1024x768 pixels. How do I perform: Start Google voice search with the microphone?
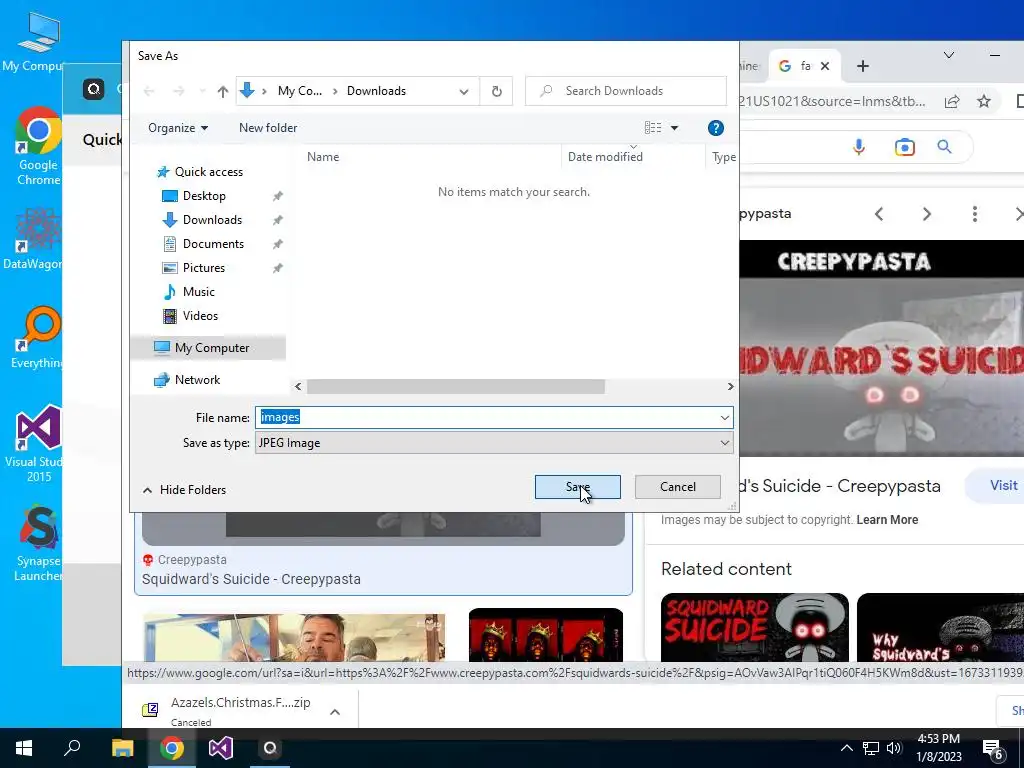pyautogui.click(x=859, y=147)
